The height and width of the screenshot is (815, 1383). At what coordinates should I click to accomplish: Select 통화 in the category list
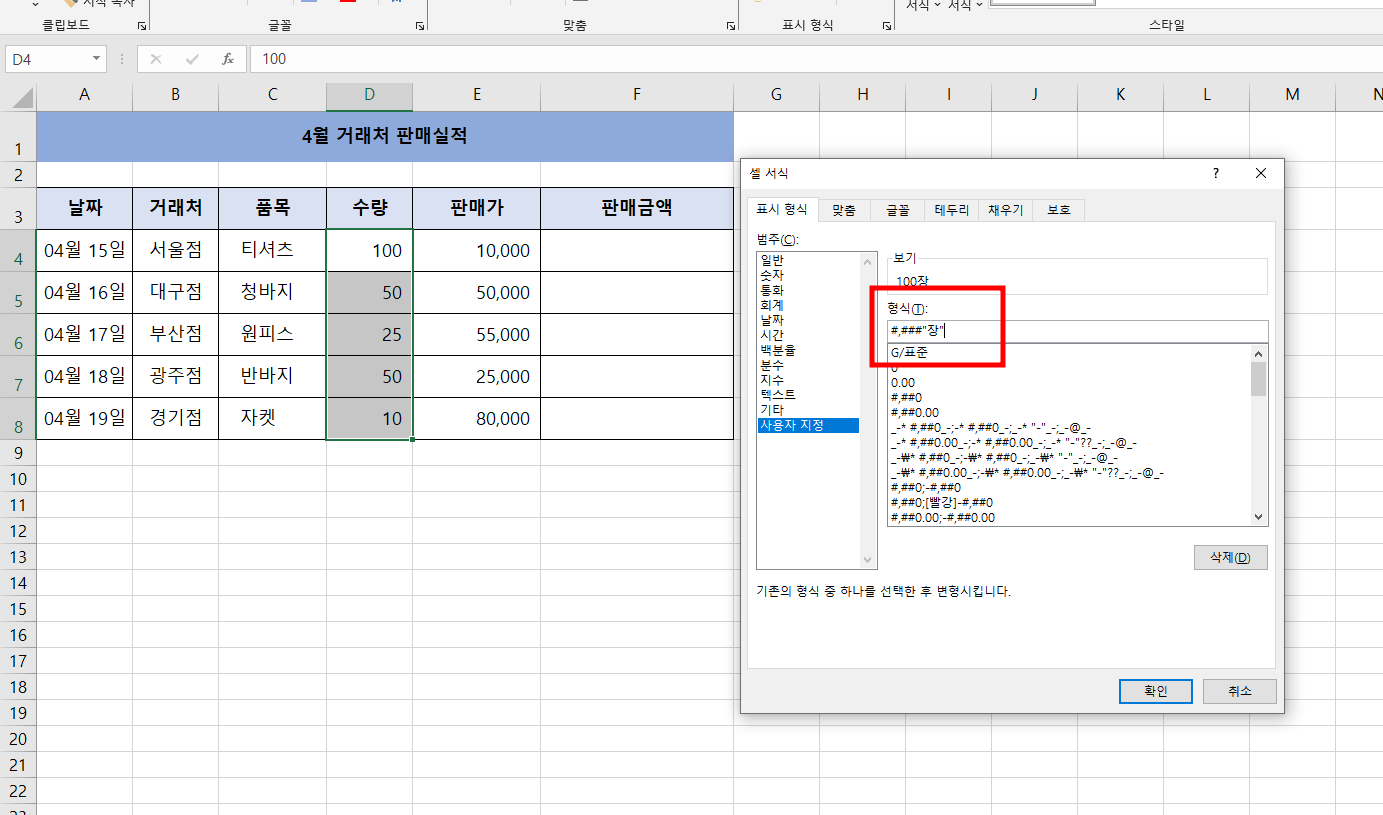tap(808, 290)
